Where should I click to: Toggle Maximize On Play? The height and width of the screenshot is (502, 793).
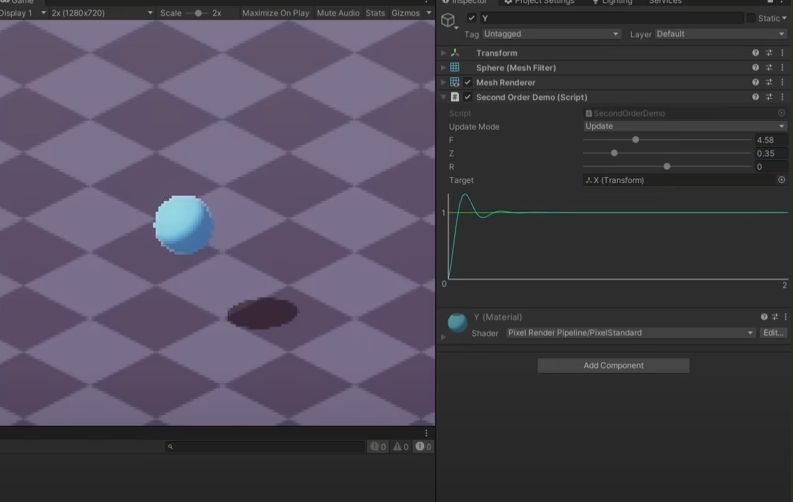click(275, 13)
